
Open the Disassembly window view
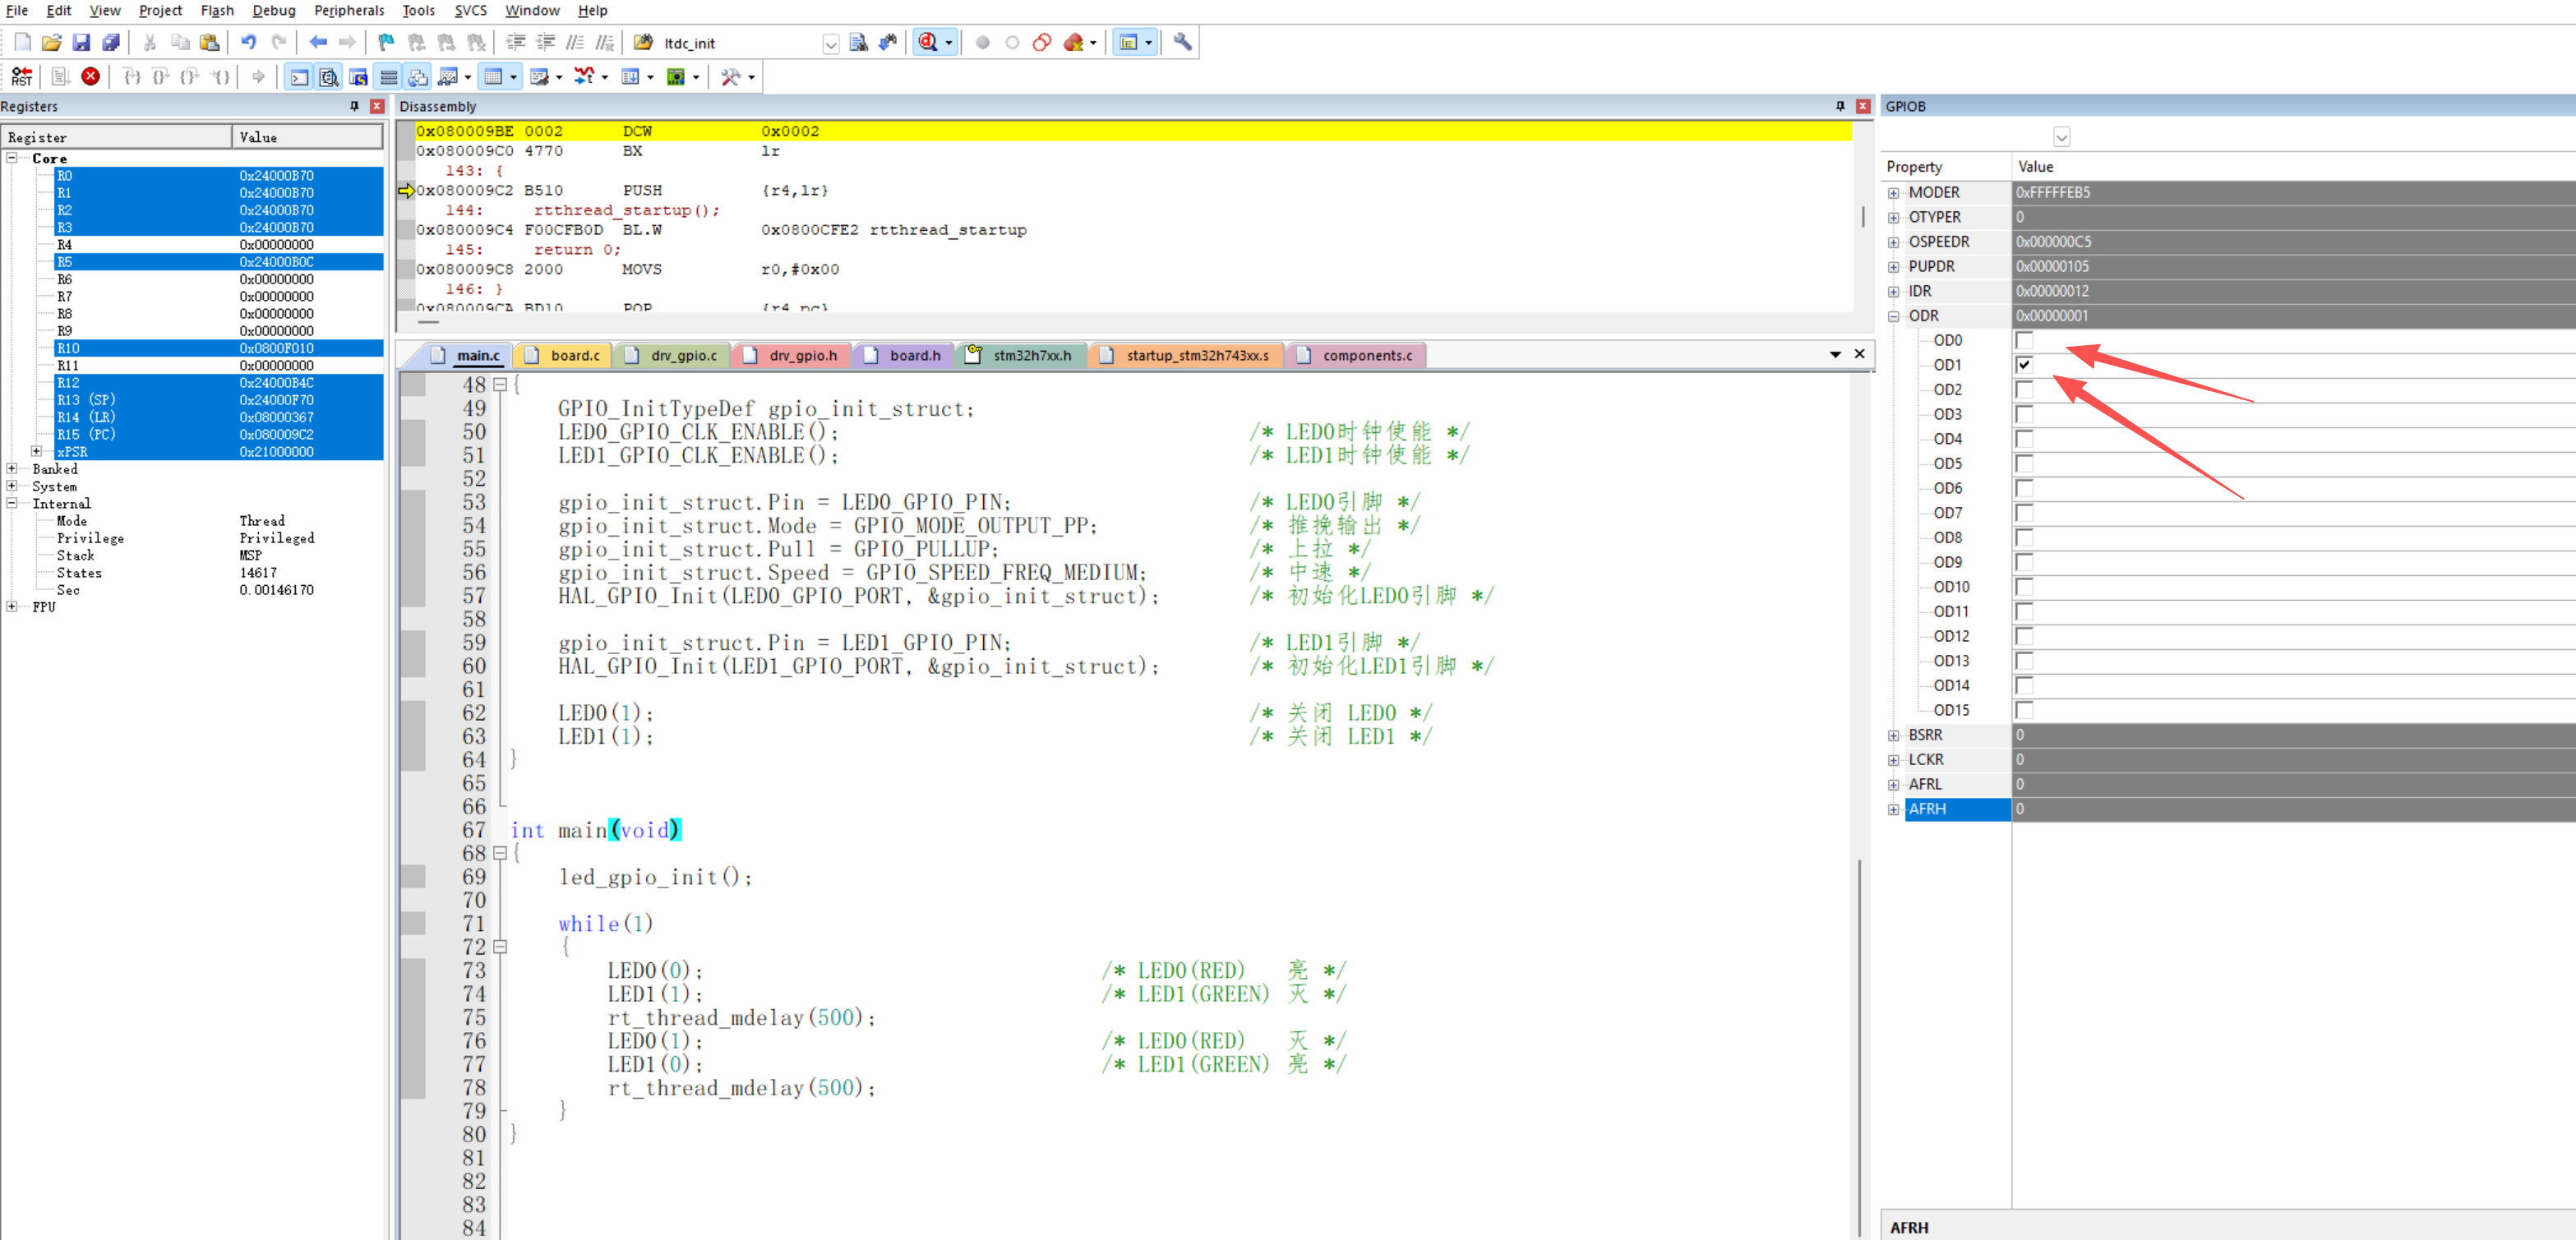[330, 76]
